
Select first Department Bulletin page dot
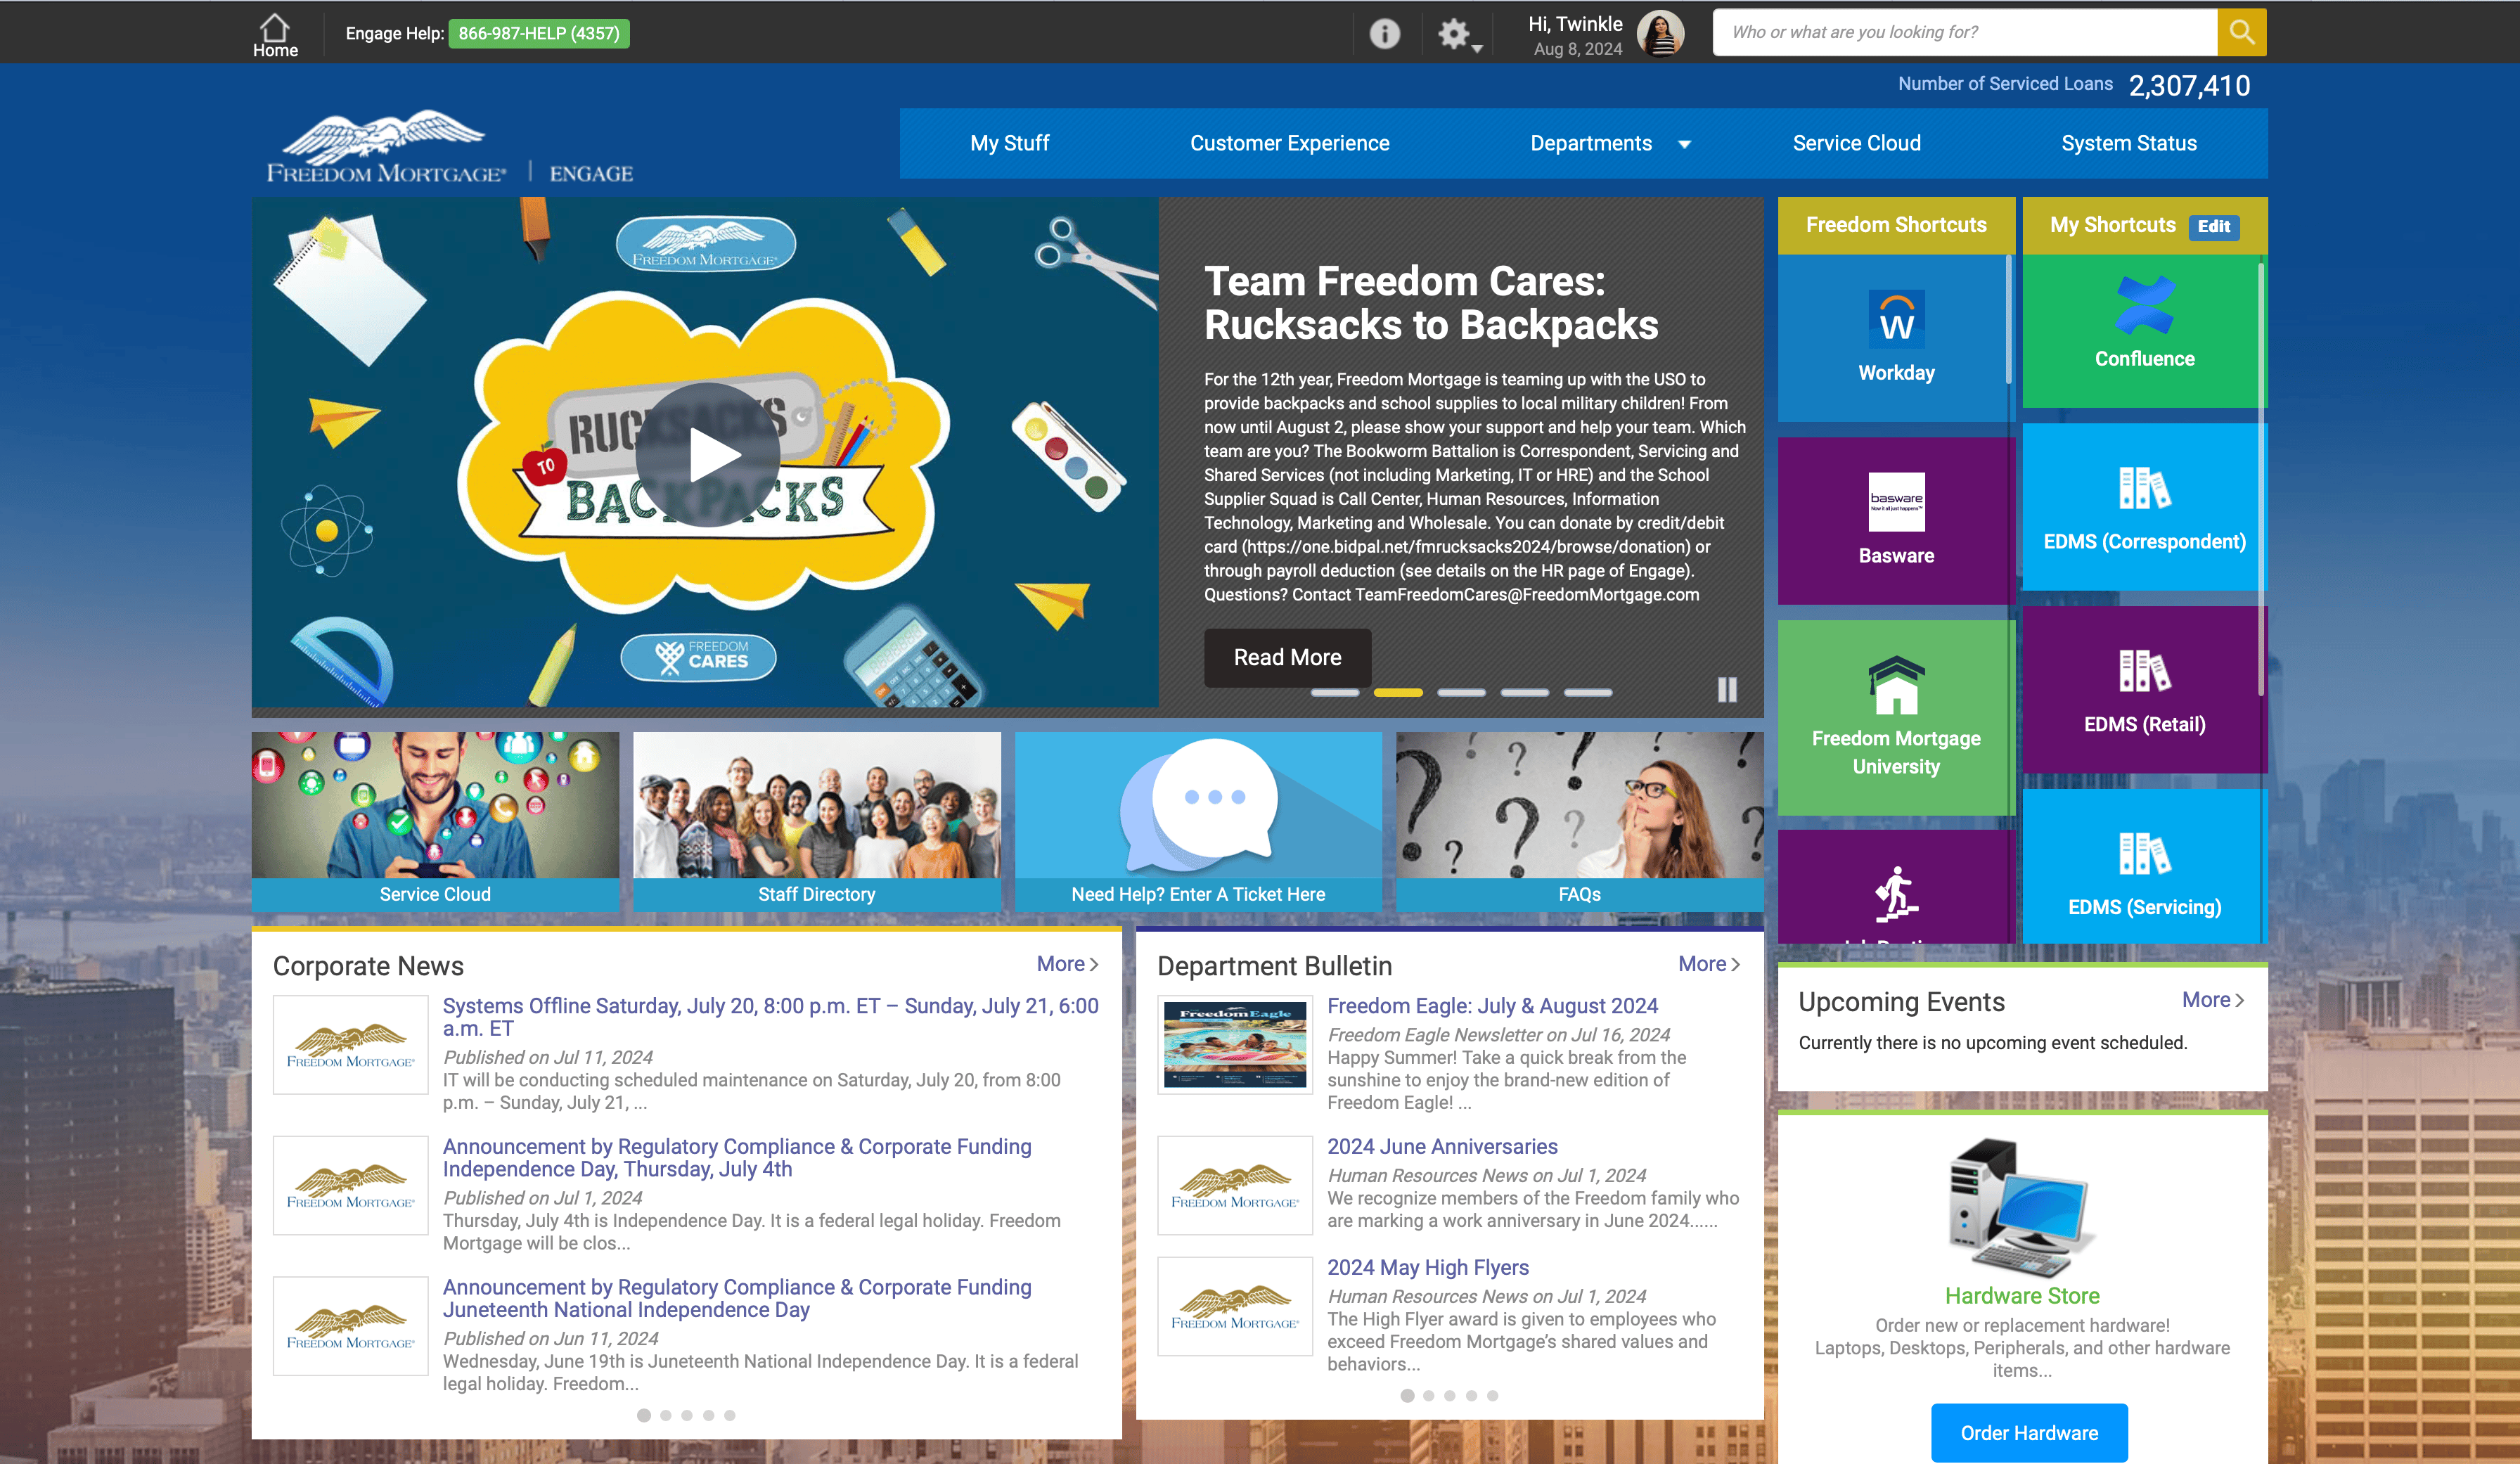click(1406, 1395)
